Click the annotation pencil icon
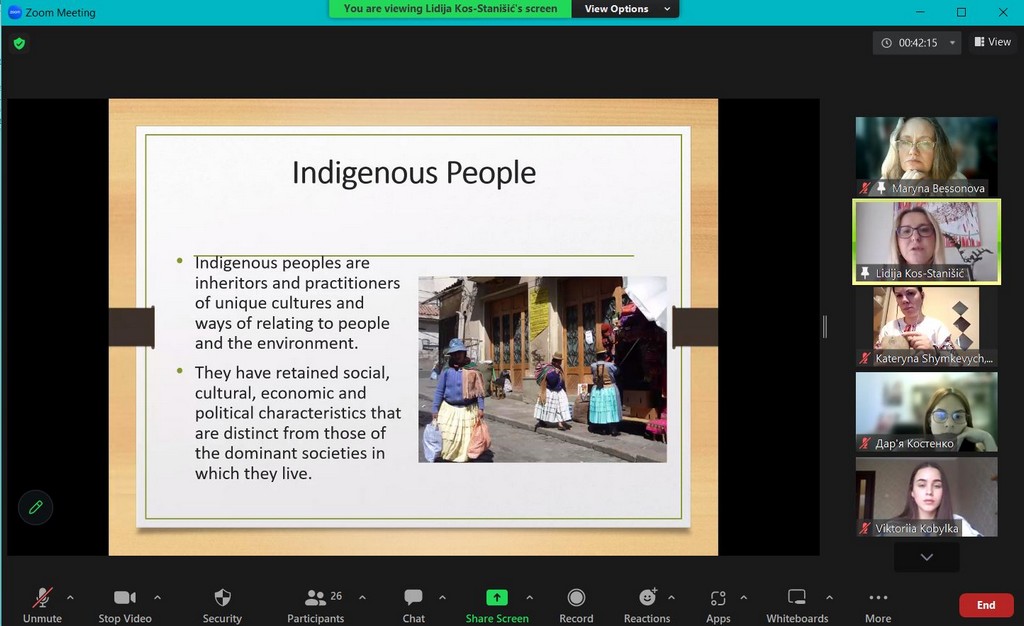The height and width of the screenshot is (626, 1024). 36,508
